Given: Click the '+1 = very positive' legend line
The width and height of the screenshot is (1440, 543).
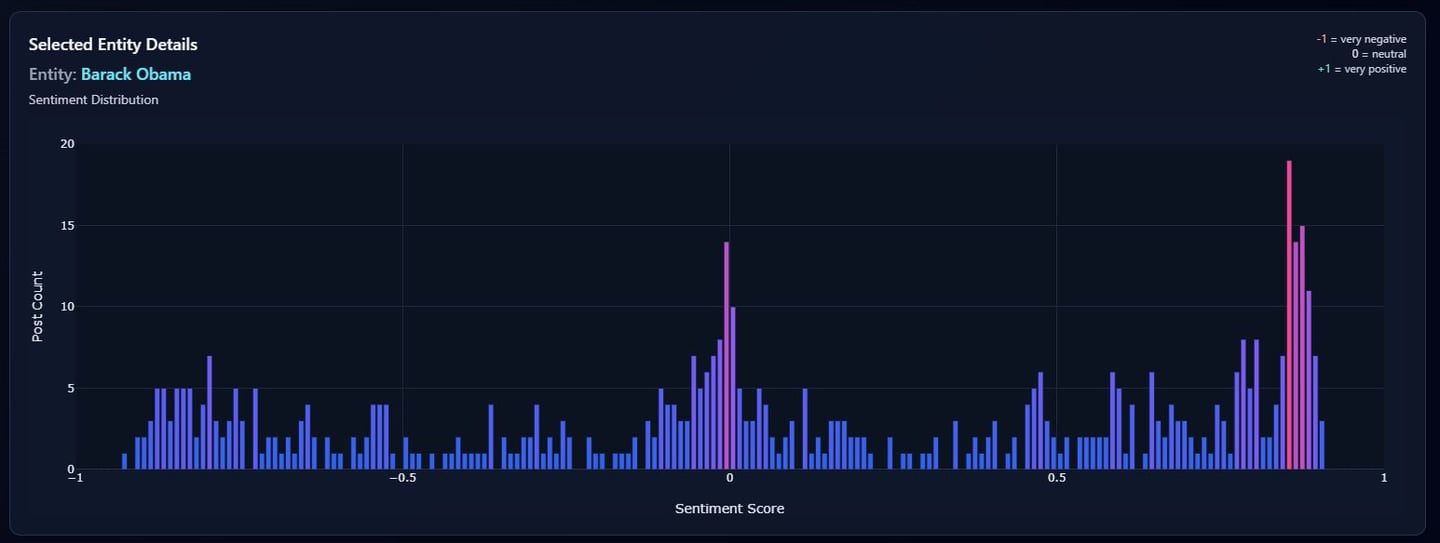Looking at the screenshot, I should (x=1362, y=69).
